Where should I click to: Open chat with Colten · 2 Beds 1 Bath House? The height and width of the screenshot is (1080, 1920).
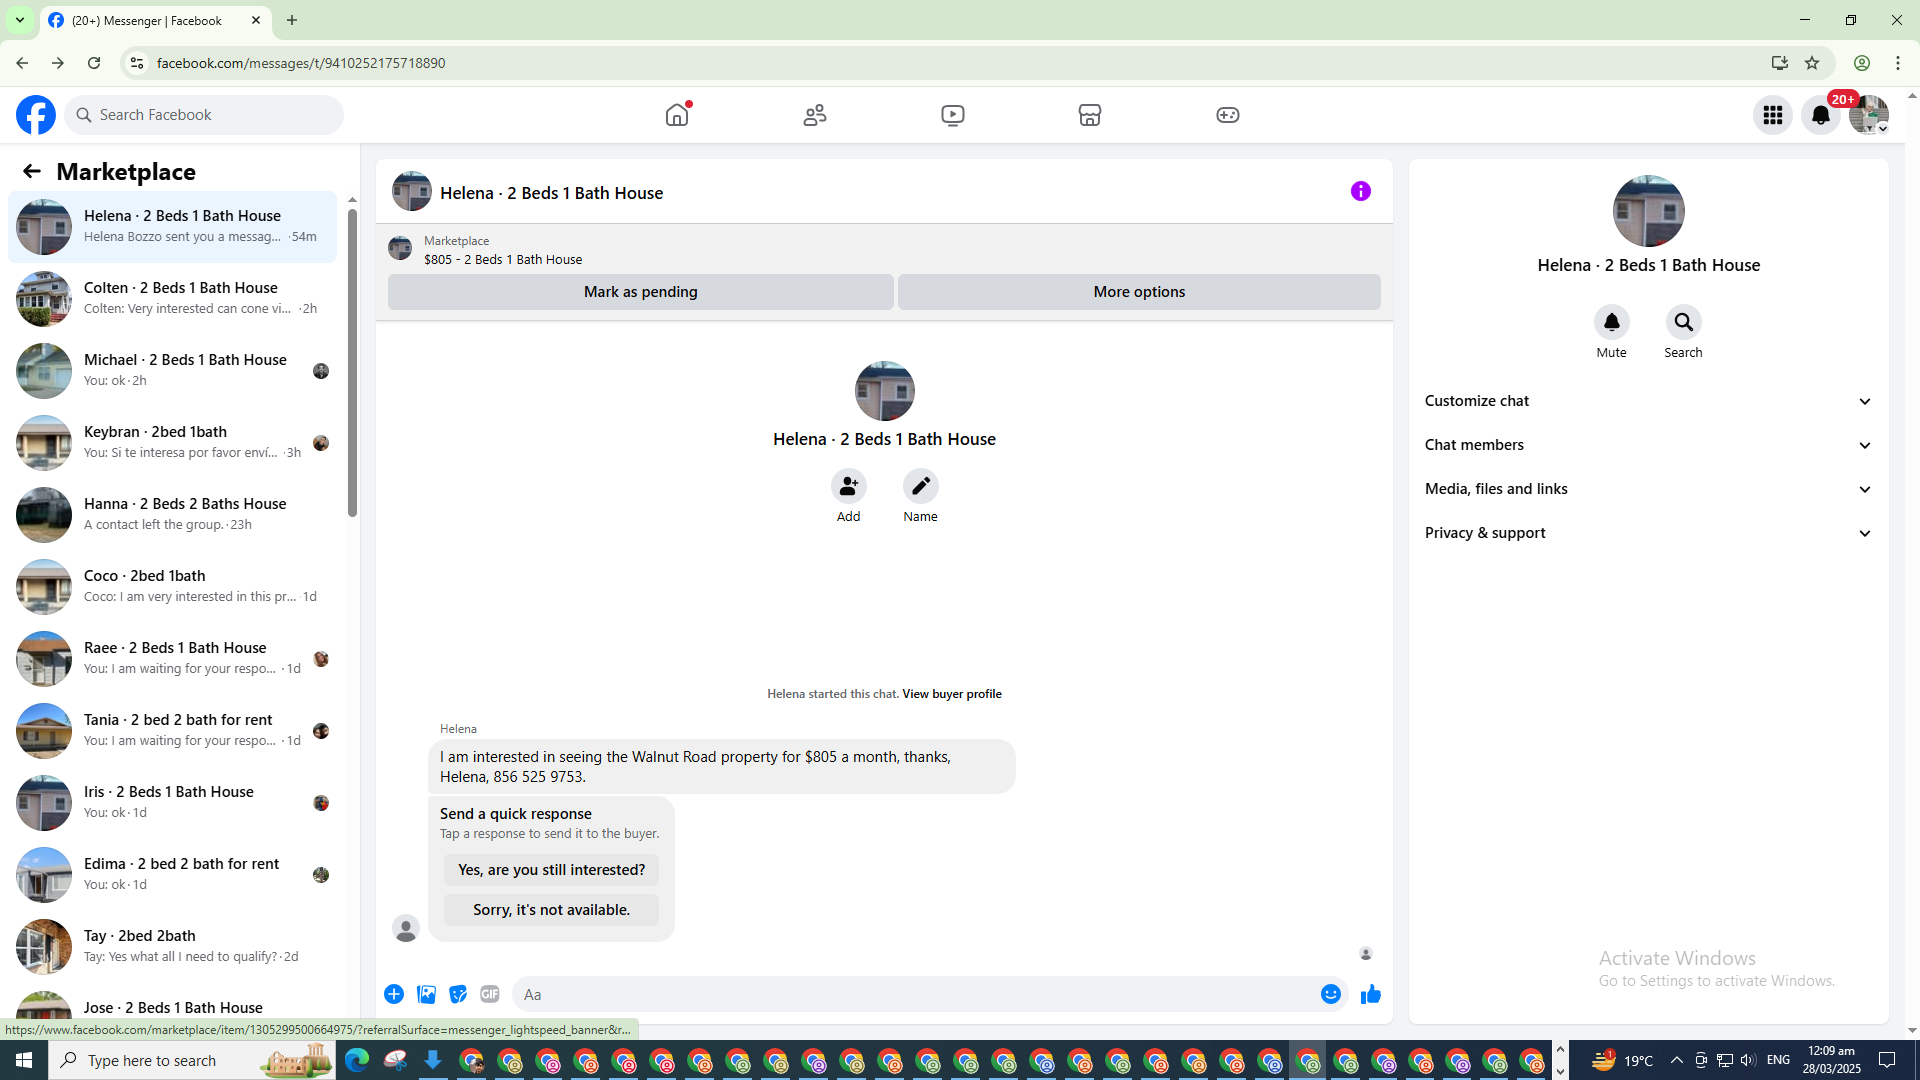[x=172, y=299]
